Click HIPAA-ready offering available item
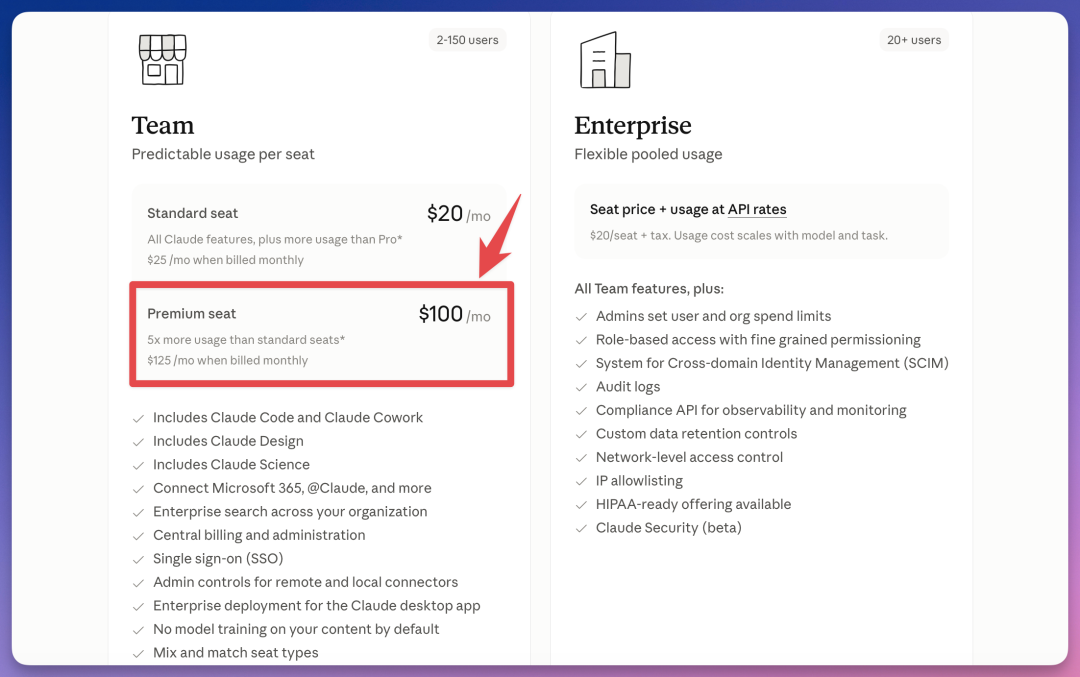Viewport: 1080px width, 677px height. pyautogui.click(x=693, y=504)
